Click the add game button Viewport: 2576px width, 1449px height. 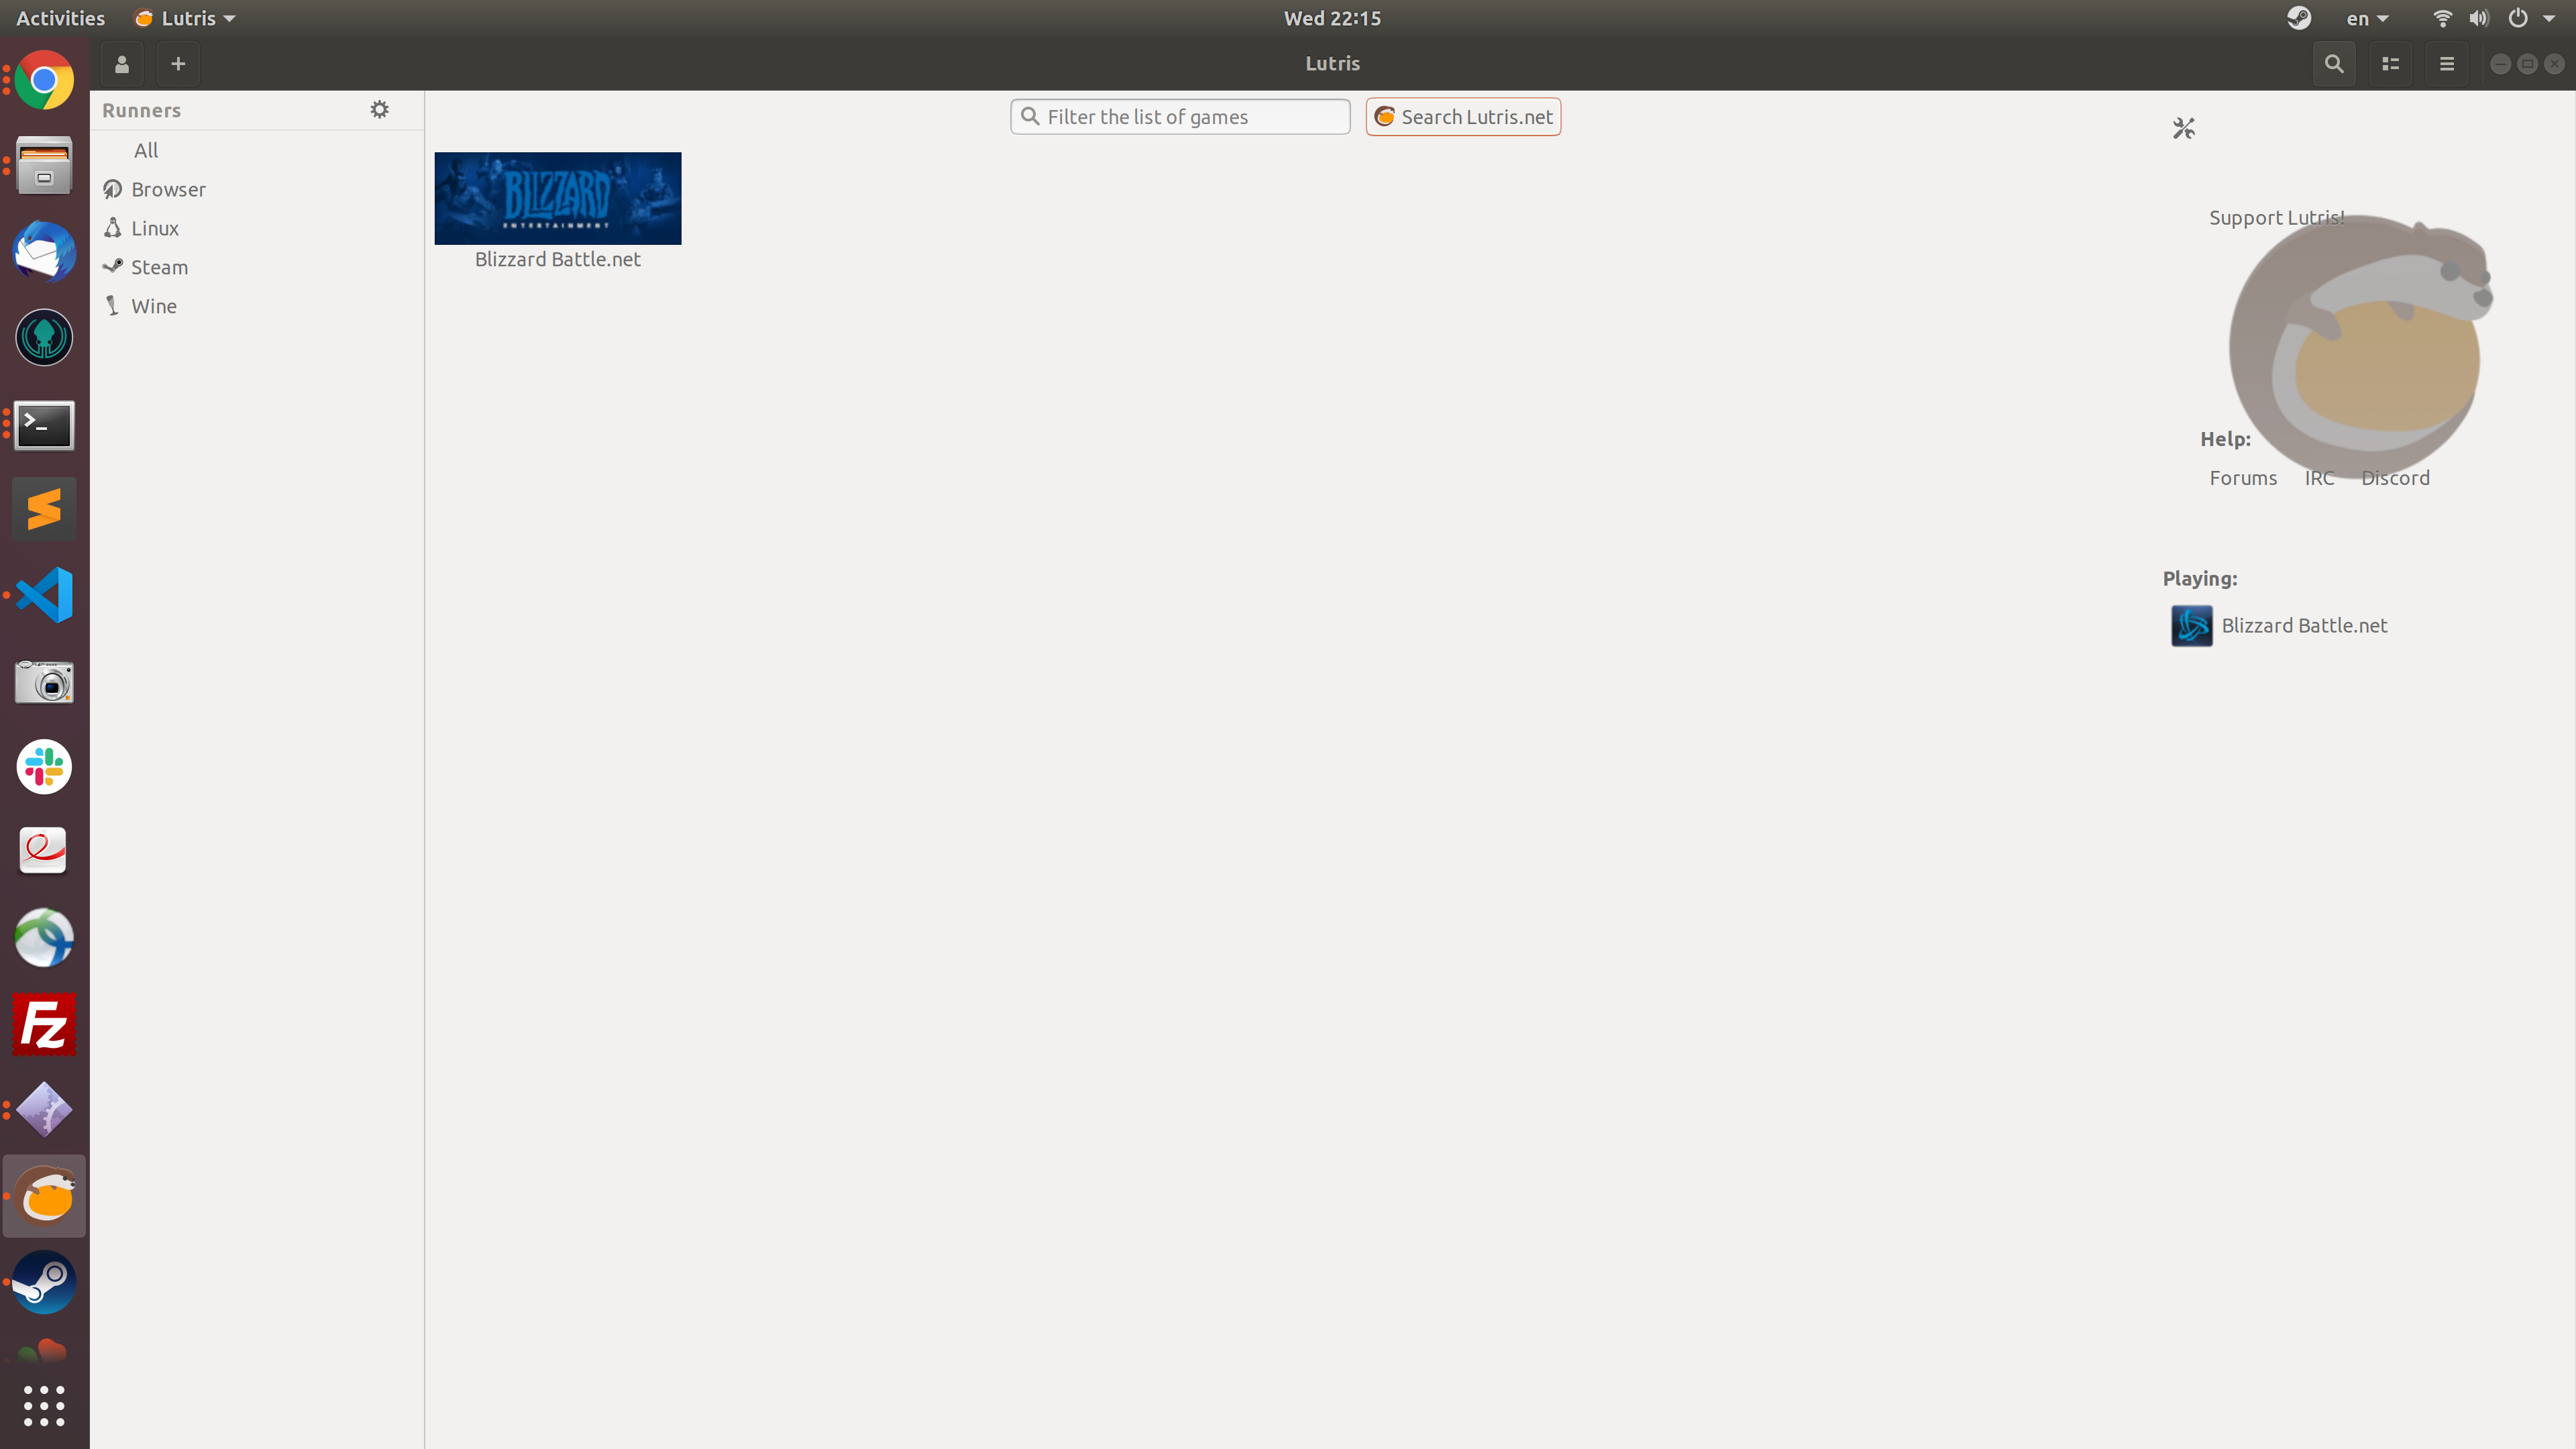177,64
